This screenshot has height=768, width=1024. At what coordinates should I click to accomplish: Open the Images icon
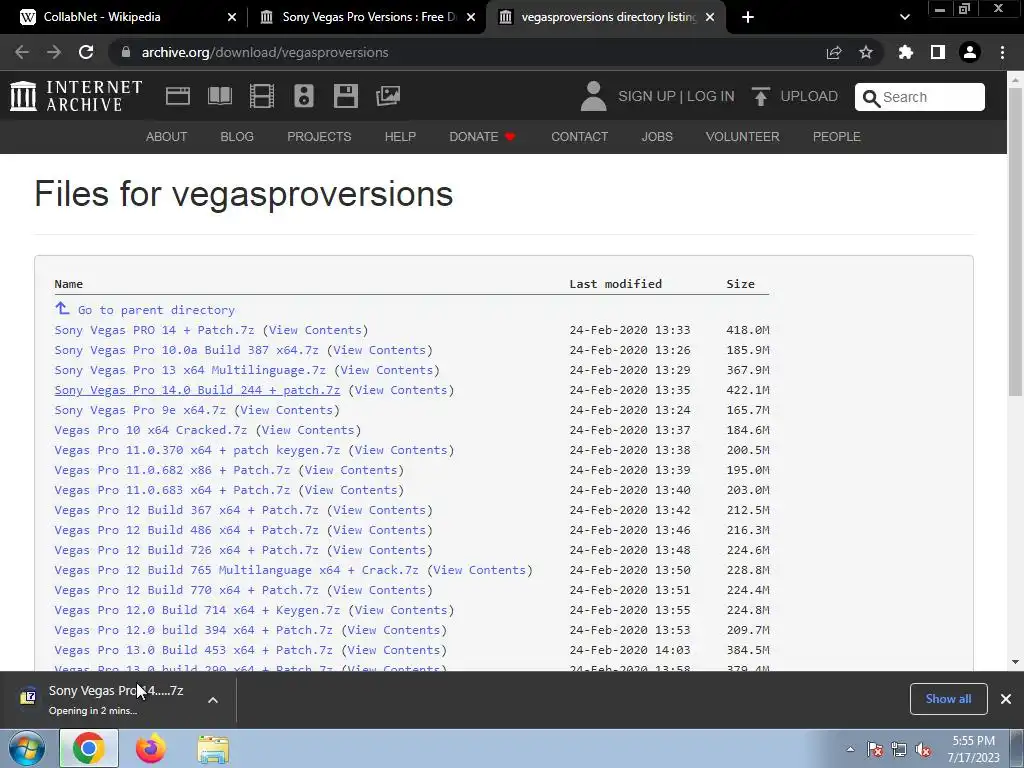click(388, 96)
